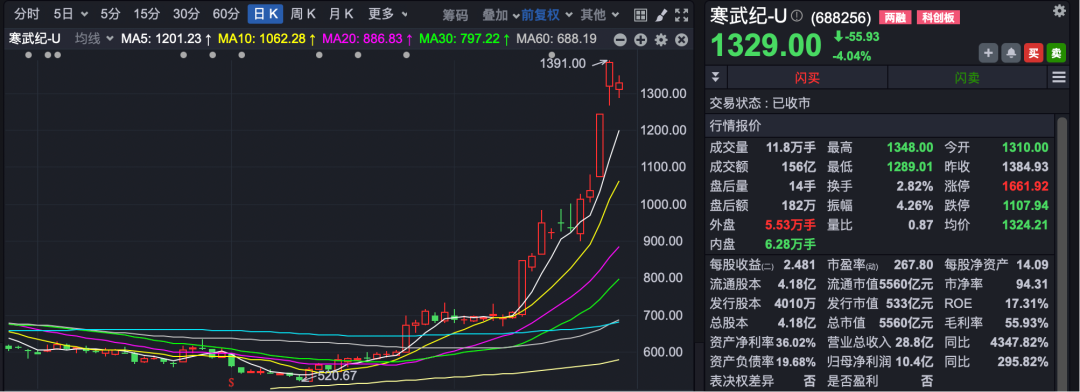The height and width of the screenshot is (392, 1080).
Task: Click the 毛利率 value 55.93%
Action: click(1026, 322)
